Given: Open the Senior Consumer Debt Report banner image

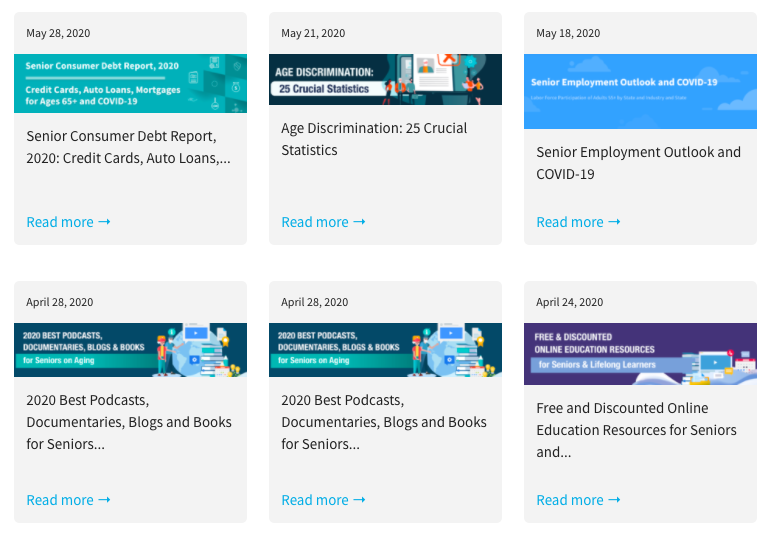Looking at the screenshot, I should tap(130, 83).
